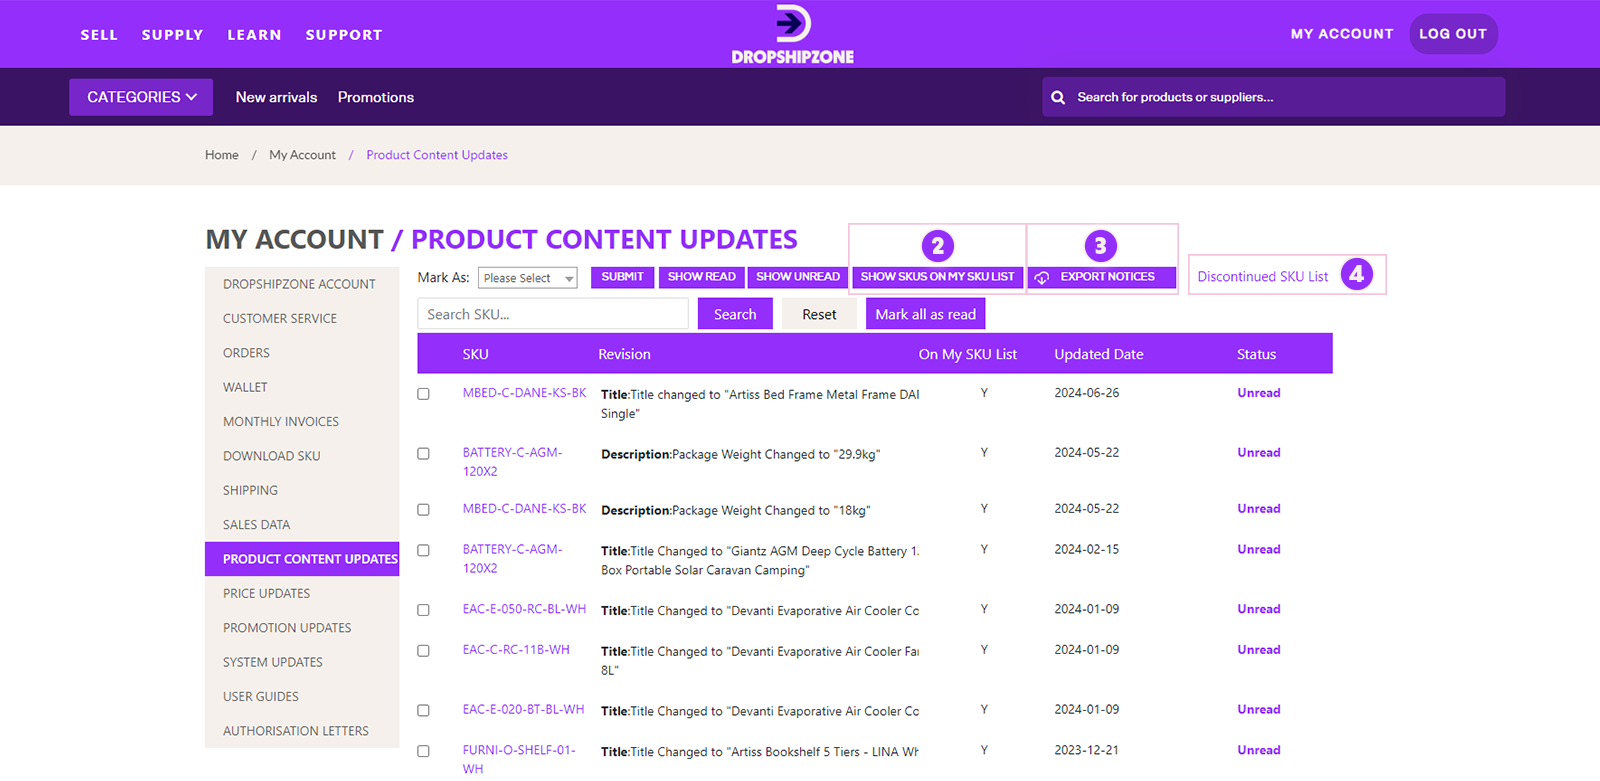This screenshot has width=1600, height=781.
Task: Open the Discontinued SKU List link
Action: coord(1262,277)
